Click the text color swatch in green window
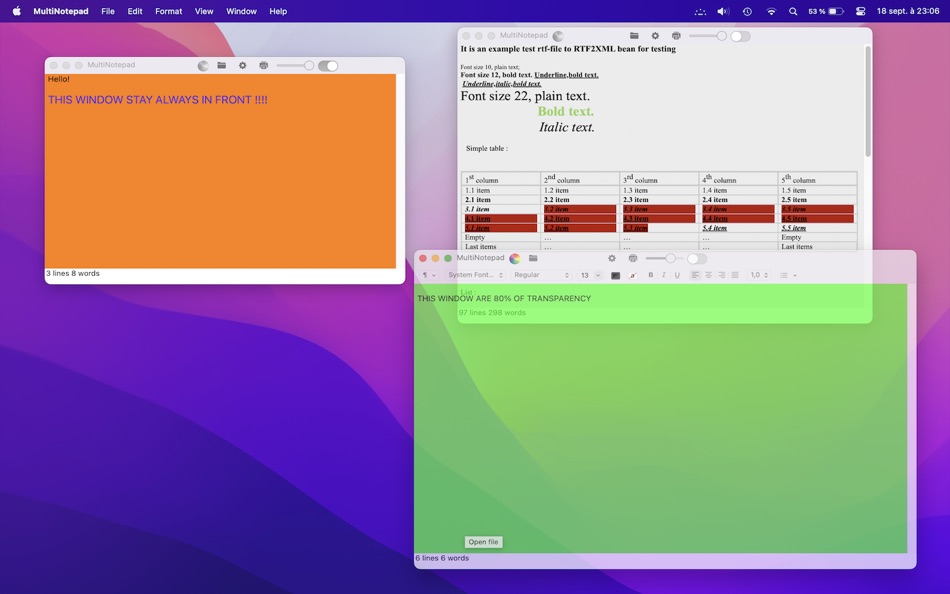This screenshot has height=594, width=950. click(x=616, y=275)
